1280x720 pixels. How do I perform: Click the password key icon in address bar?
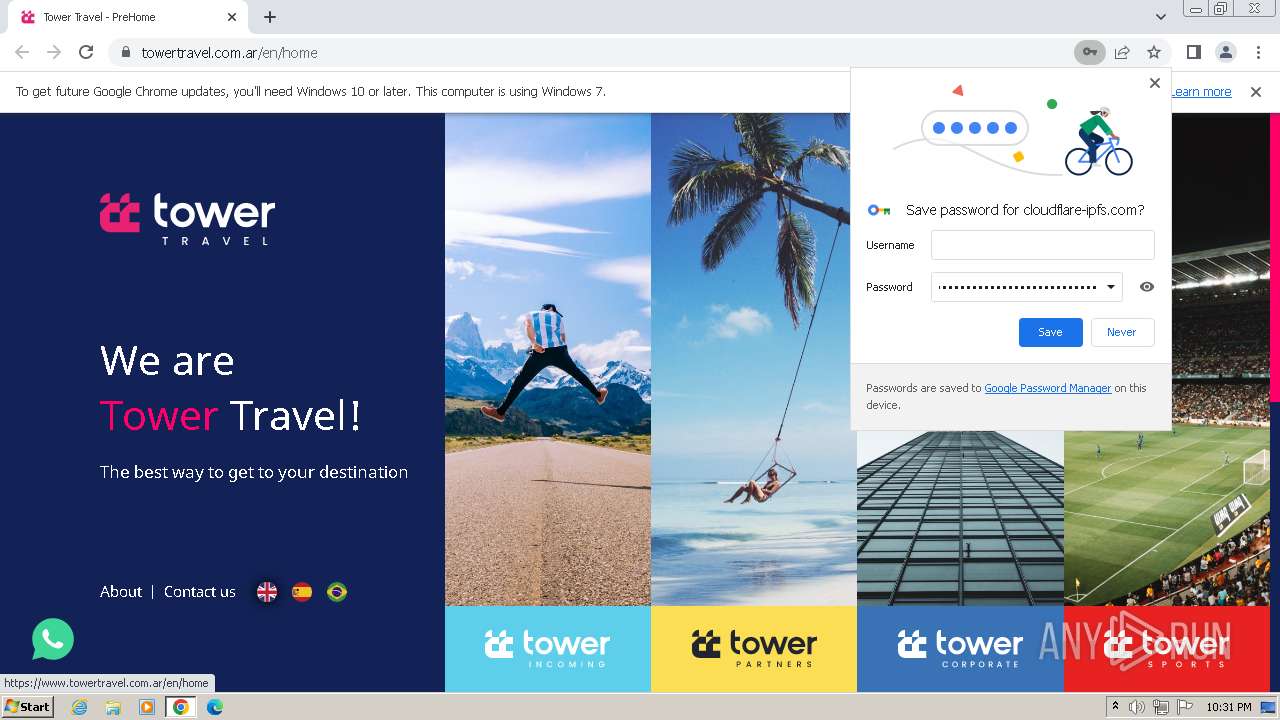(1089, 52)
